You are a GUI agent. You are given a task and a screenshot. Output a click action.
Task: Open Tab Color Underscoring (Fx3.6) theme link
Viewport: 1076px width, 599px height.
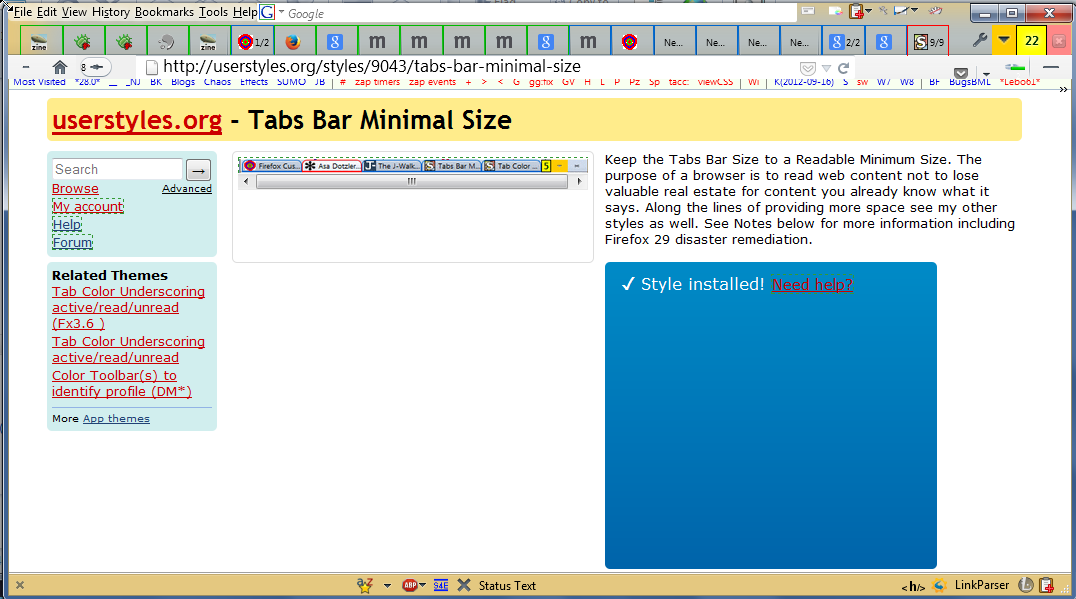128,307
